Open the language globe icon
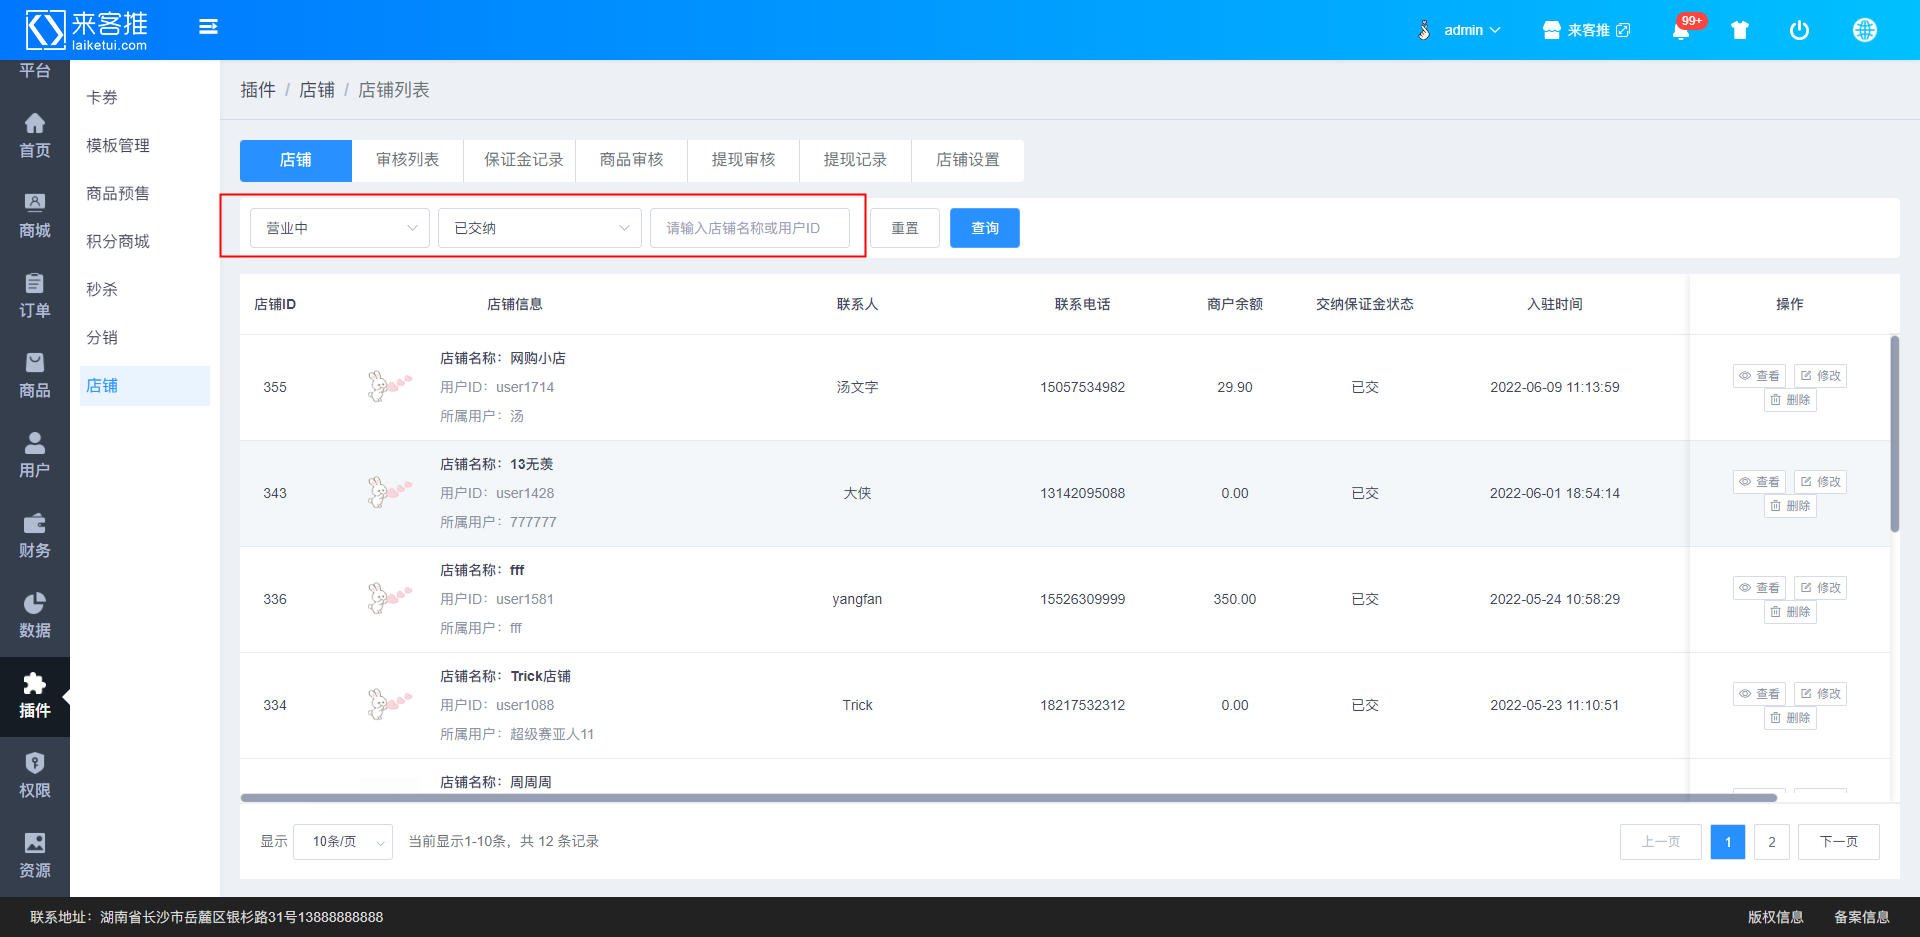 pos(1864,30)
